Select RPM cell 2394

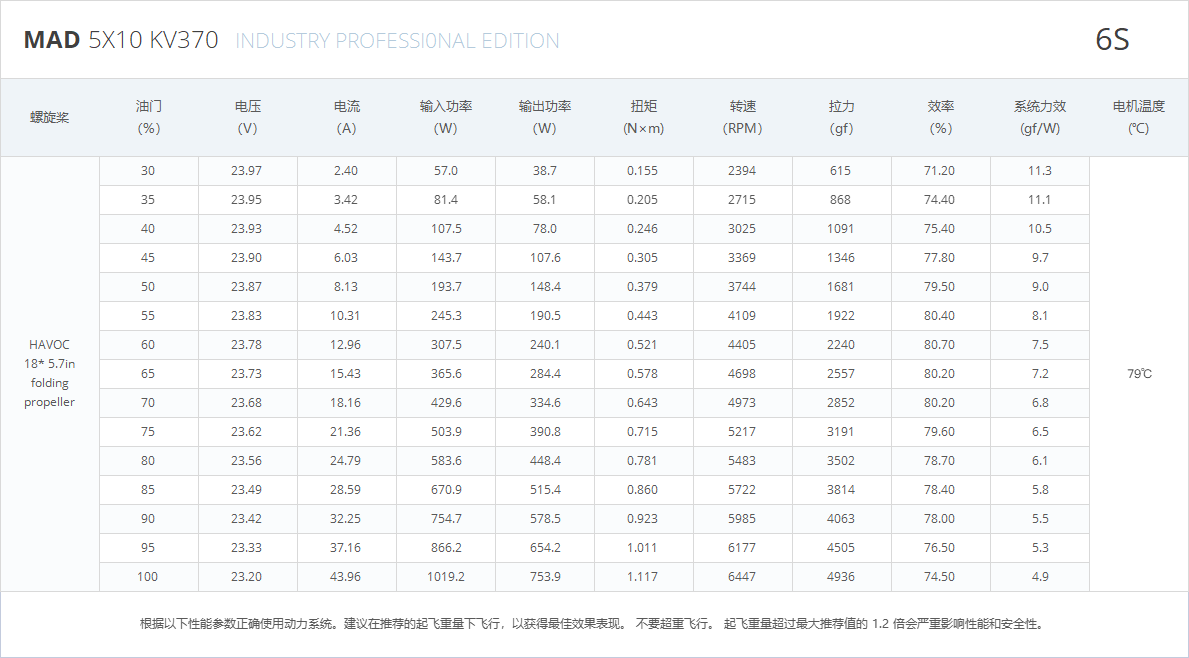(742, 171)
